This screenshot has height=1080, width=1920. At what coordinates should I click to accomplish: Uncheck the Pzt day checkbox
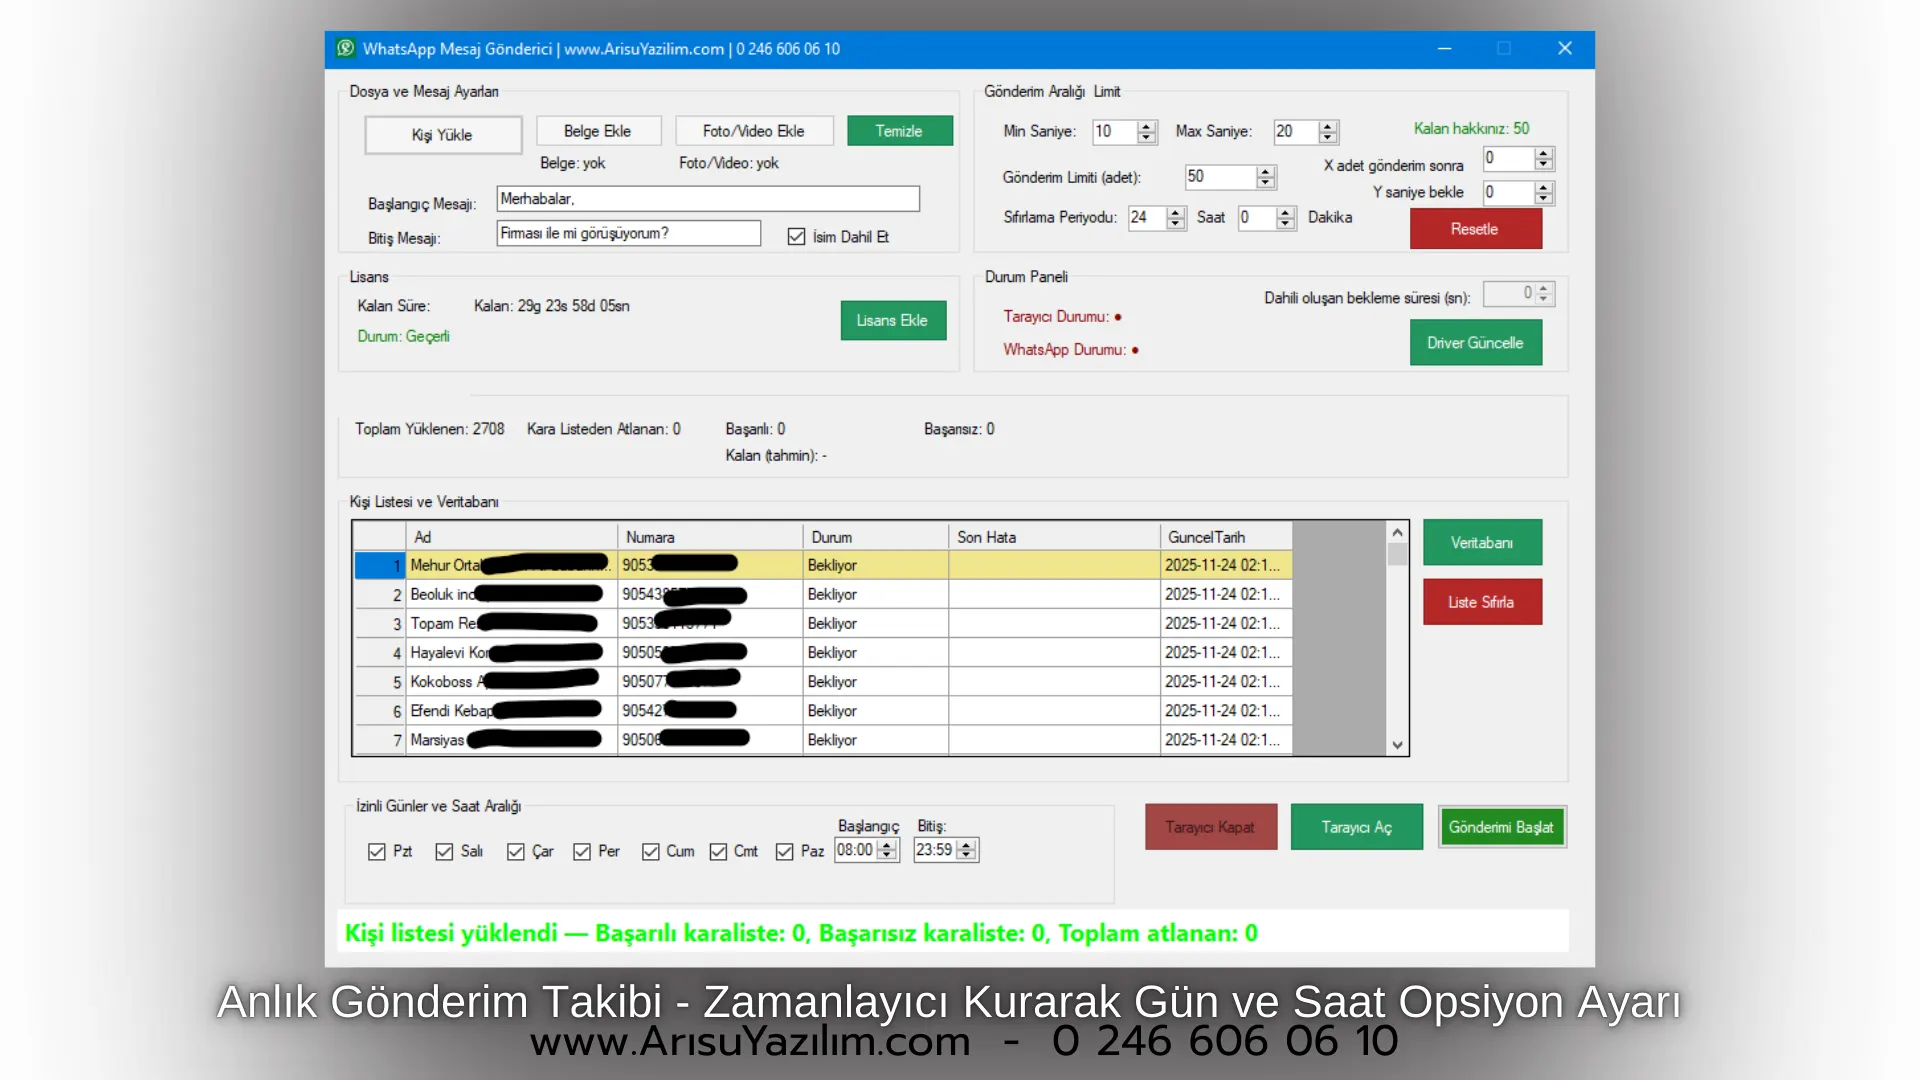click(x=377, y=852)
